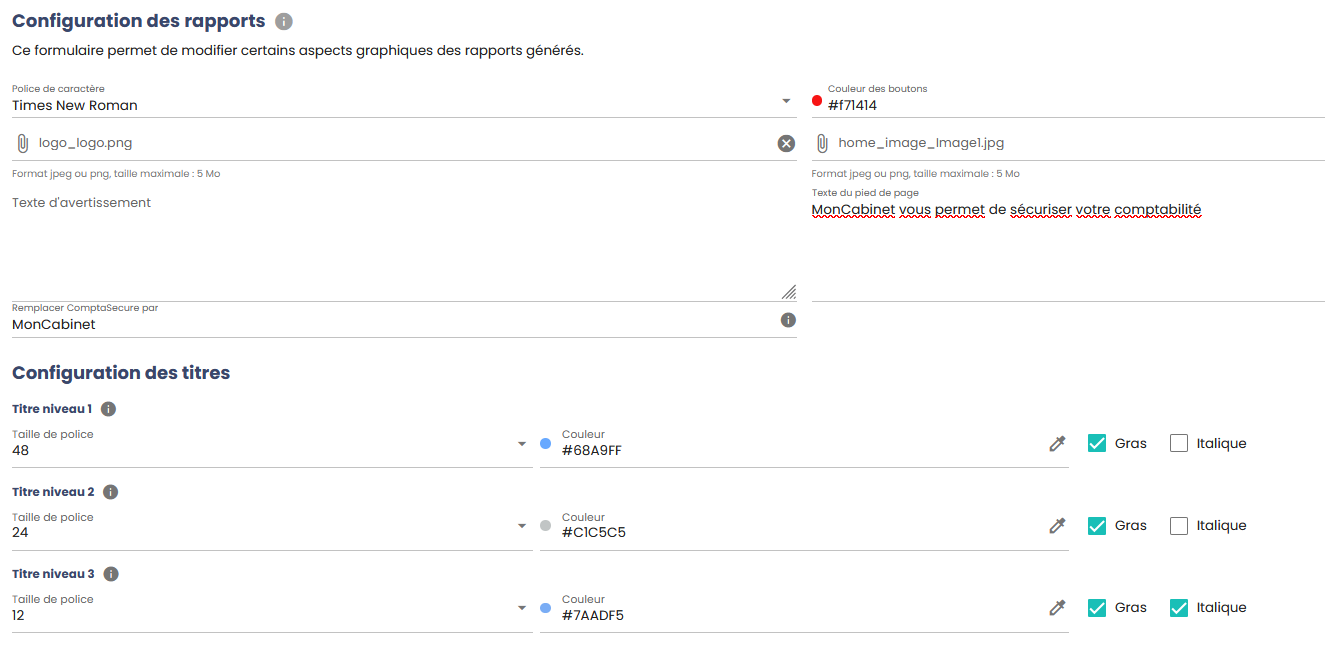This screenshot has height=661, width=1325.
Task: Click info icon beside Configuration des rapports
Action: pyautogui.click(x=284, y=21)
